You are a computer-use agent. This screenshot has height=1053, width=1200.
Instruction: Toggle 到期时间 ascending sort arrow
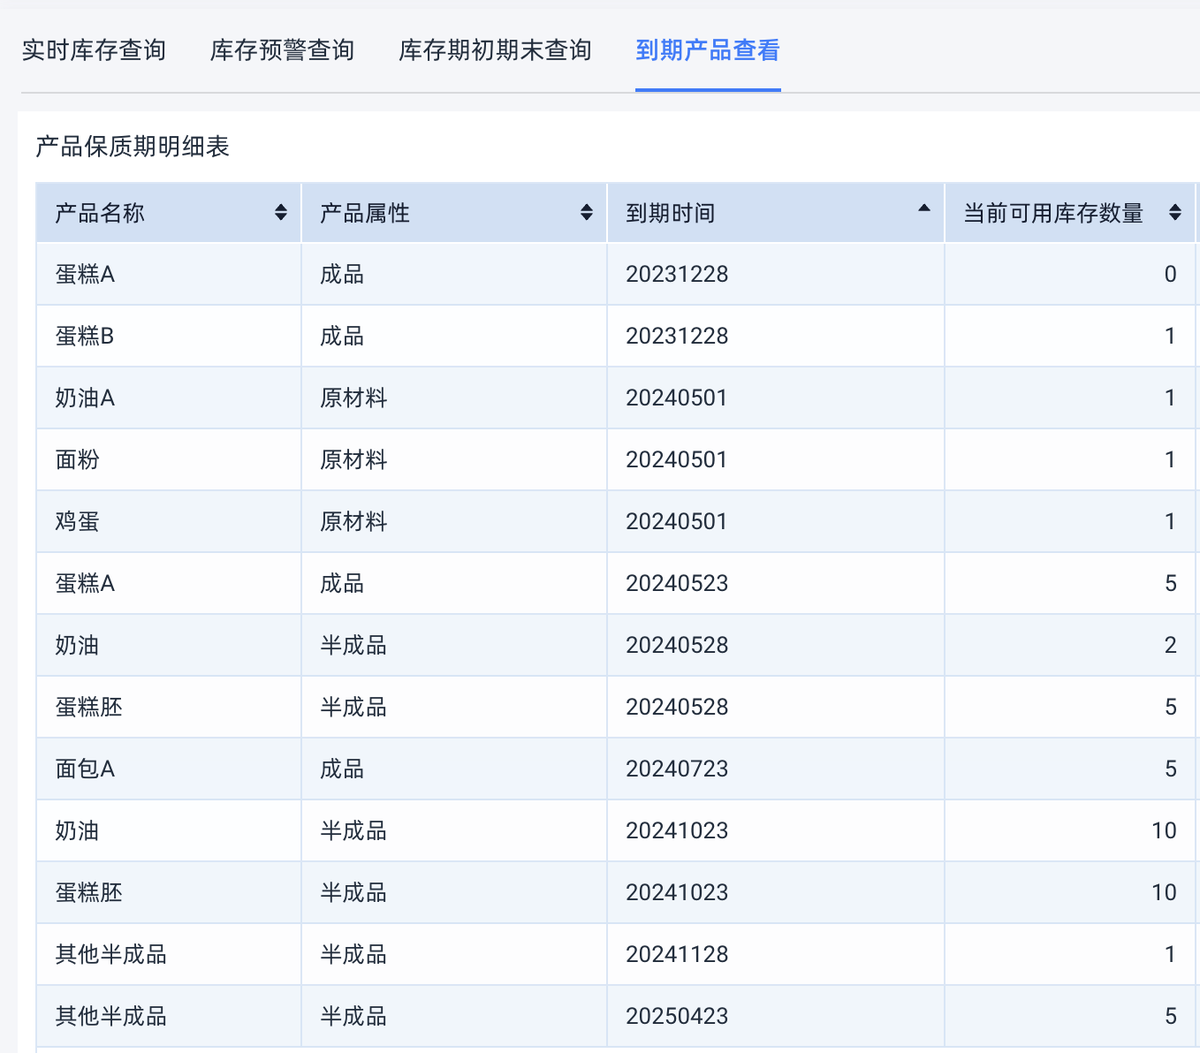tap(924, 209)
